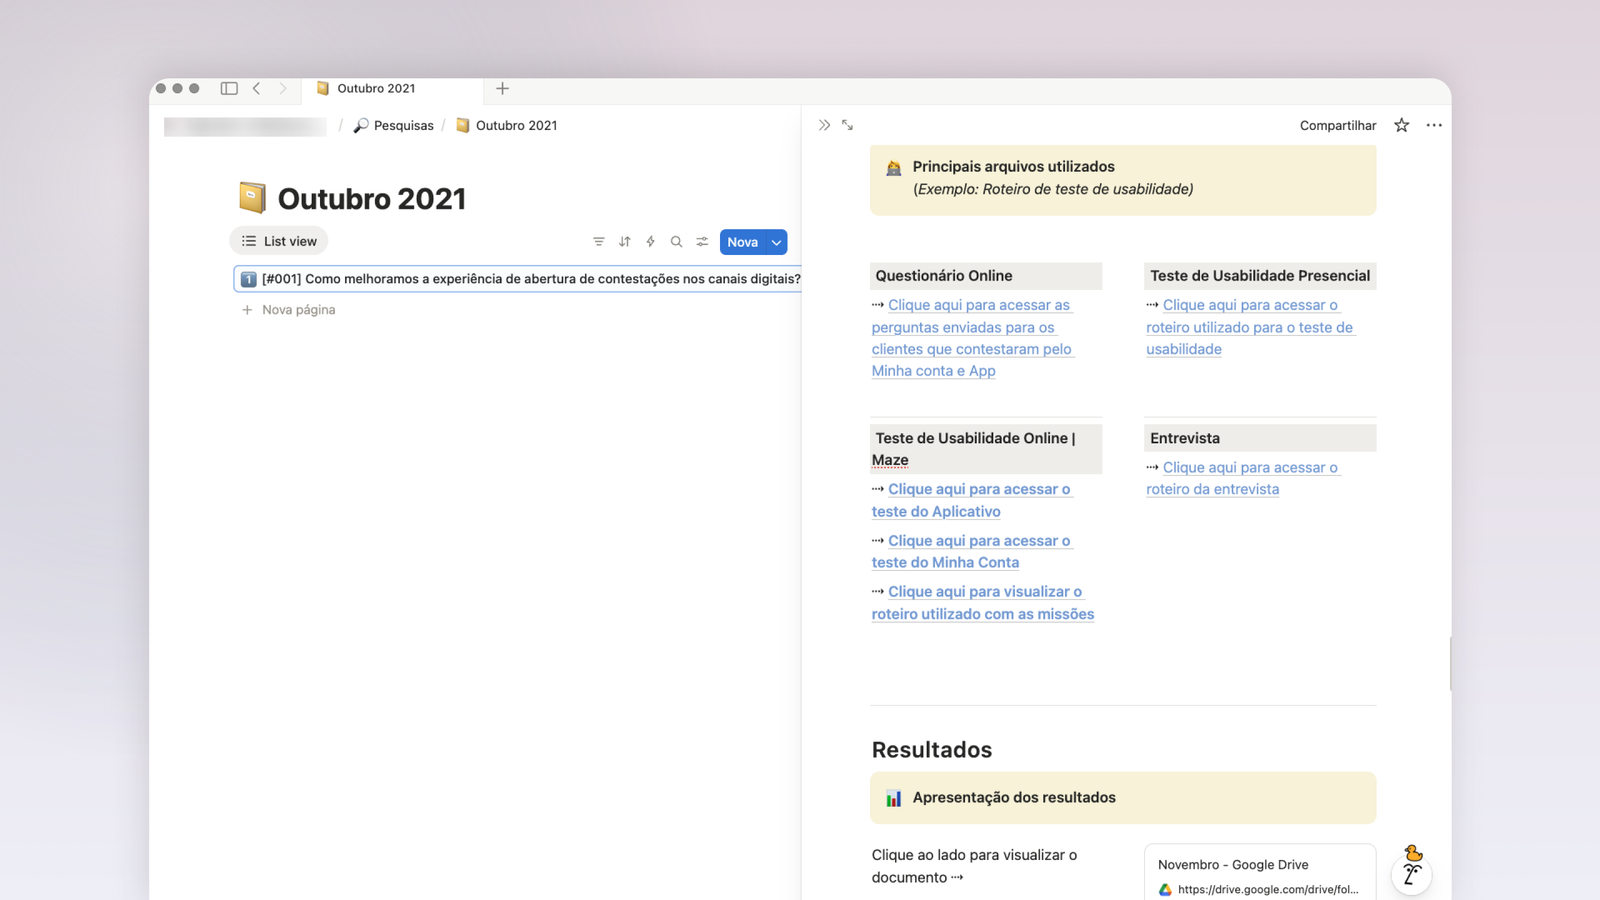
Task: Open the Nova button dropdown chevron
Action: (x=775, y=241)
